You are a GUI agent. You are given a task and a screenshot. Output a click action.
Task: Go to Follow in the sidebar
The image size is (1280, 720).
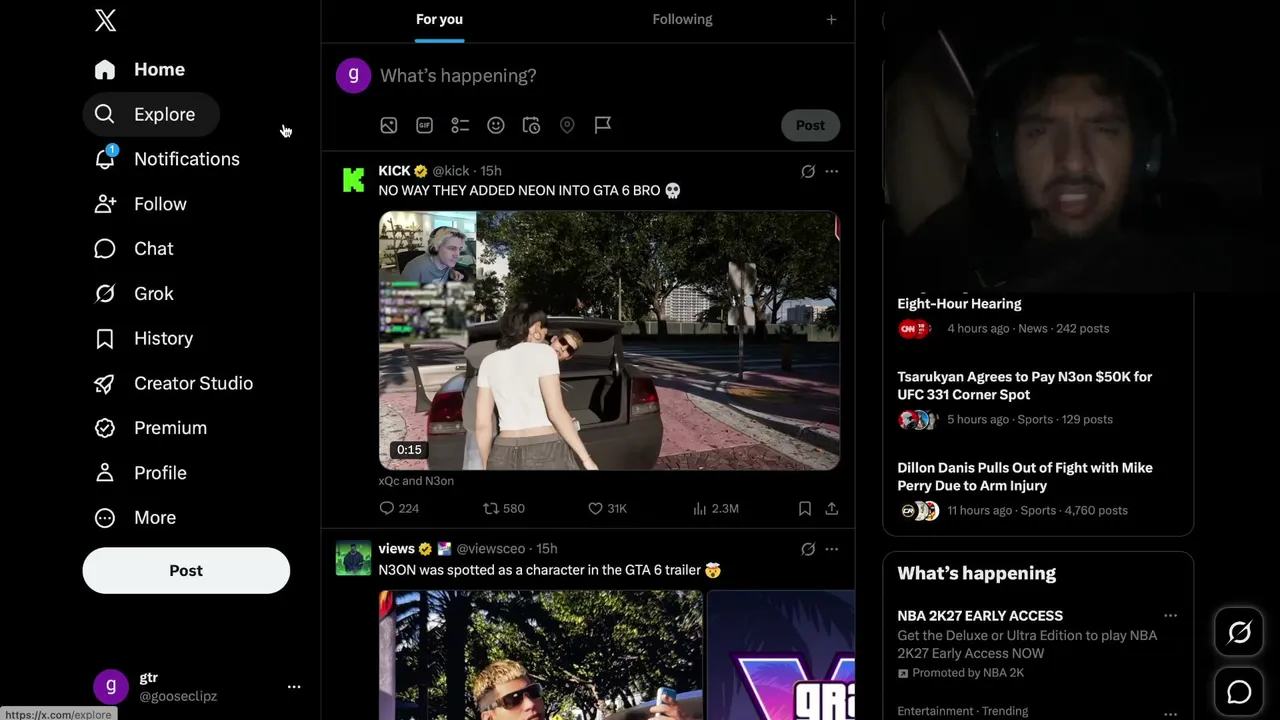coord(141,204)
